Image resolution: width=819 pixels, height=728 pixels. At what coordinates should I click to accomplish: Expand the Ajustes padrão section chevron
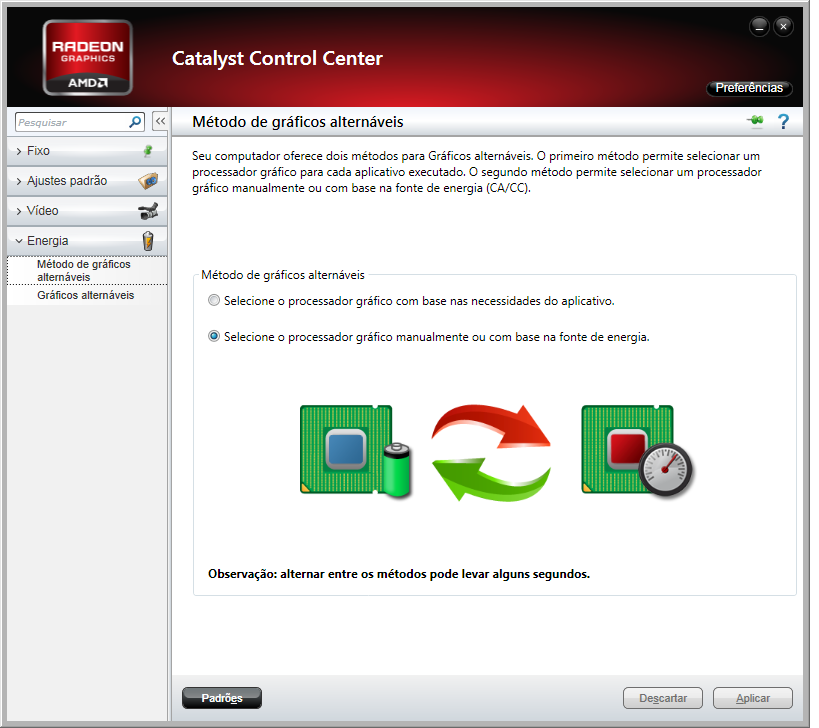click(19, 181)
